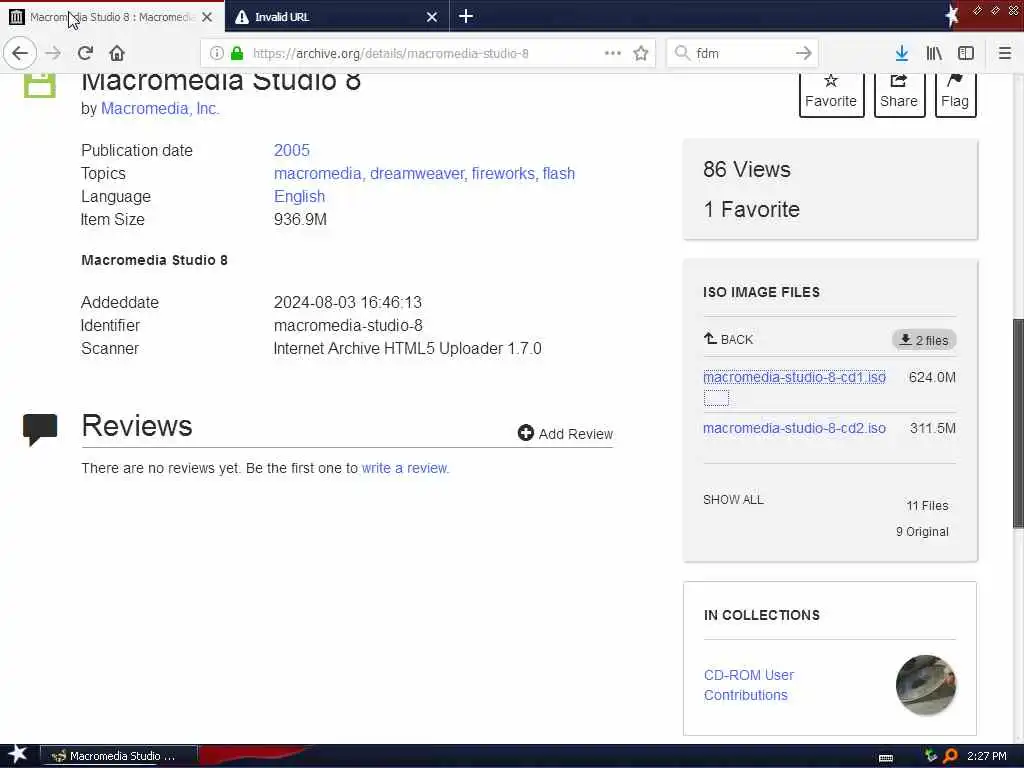Open the downloads arrow icon

pyautogui.click(x=902, y=53)
